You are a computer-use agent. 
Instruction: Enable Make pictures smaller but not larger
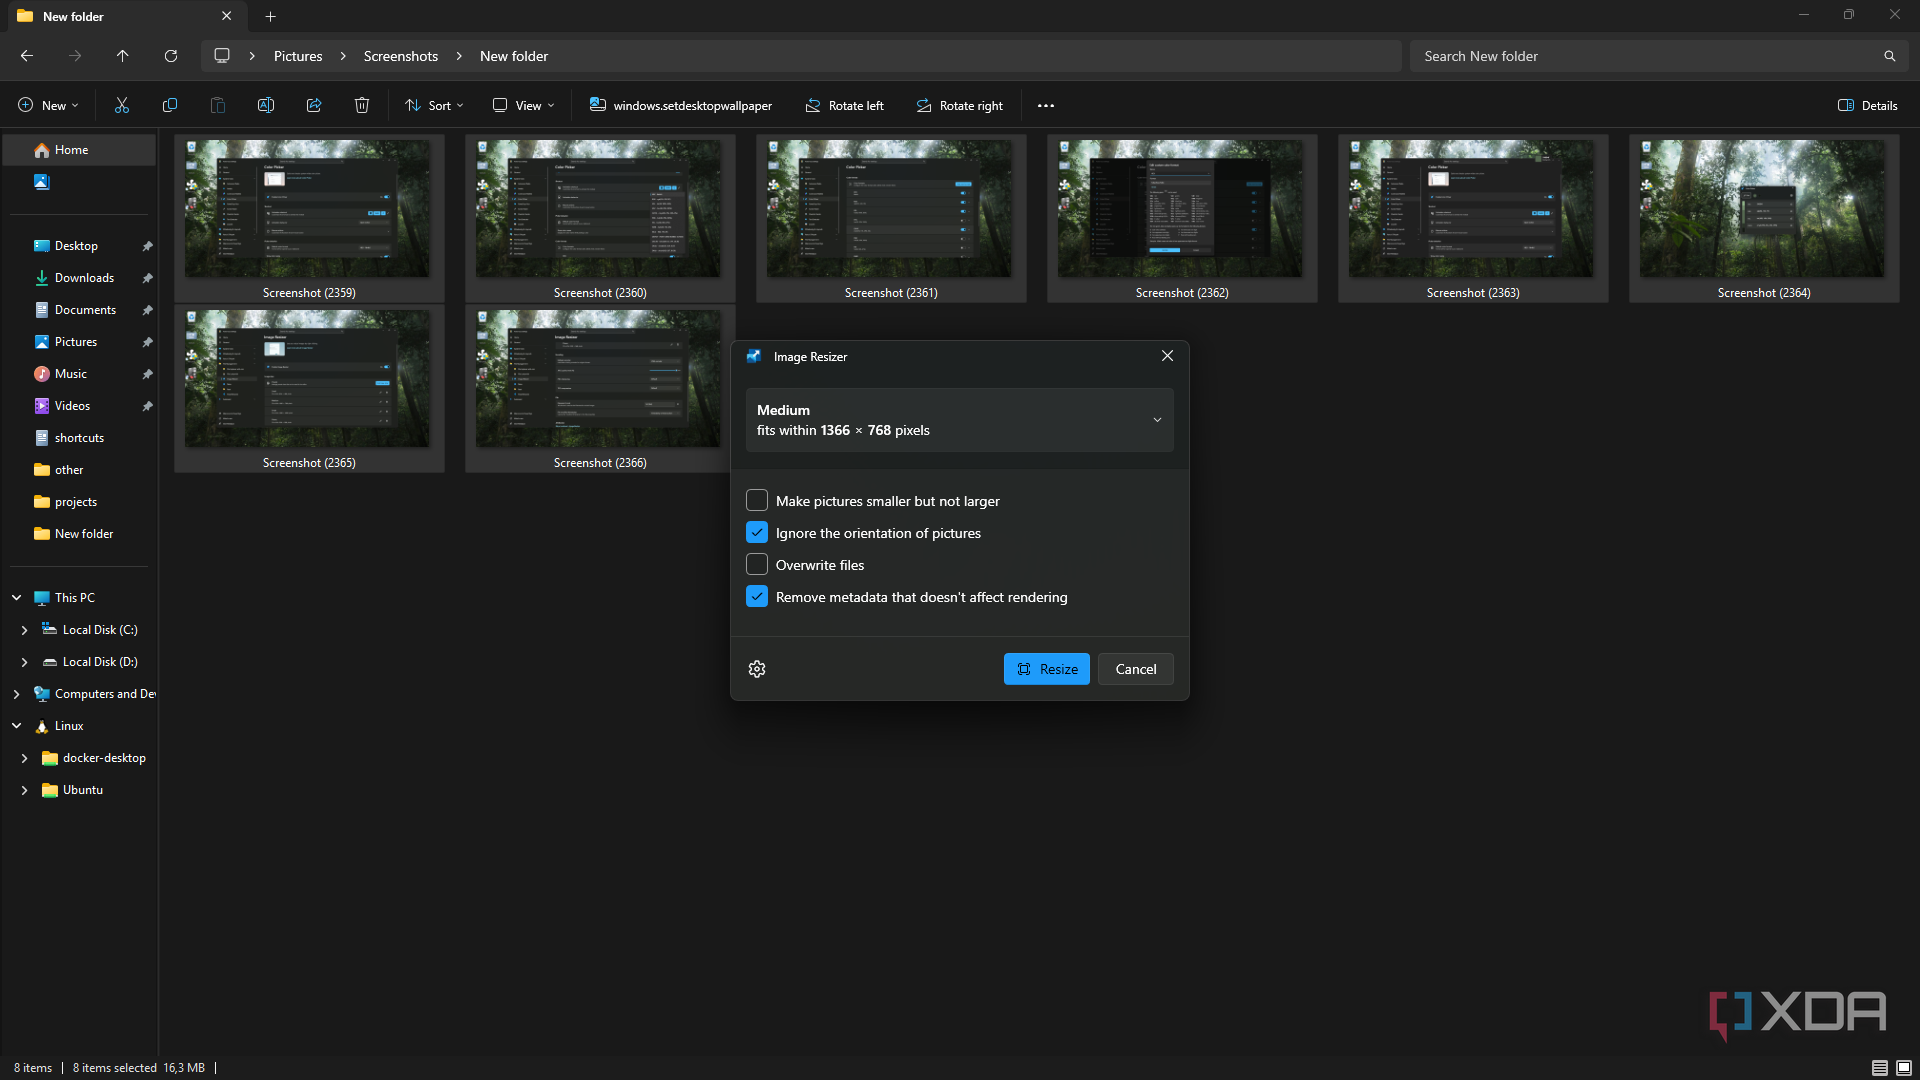point(757,500)
